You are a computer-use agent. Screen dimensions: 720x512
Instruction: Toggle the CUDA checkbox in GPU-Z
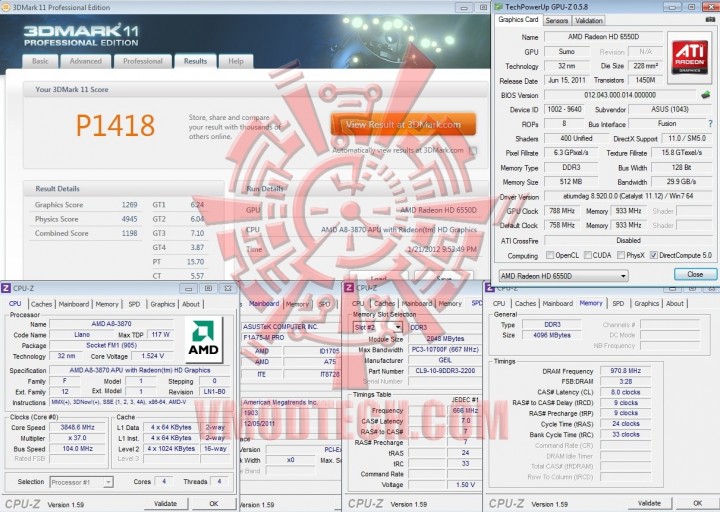point(587,255)
